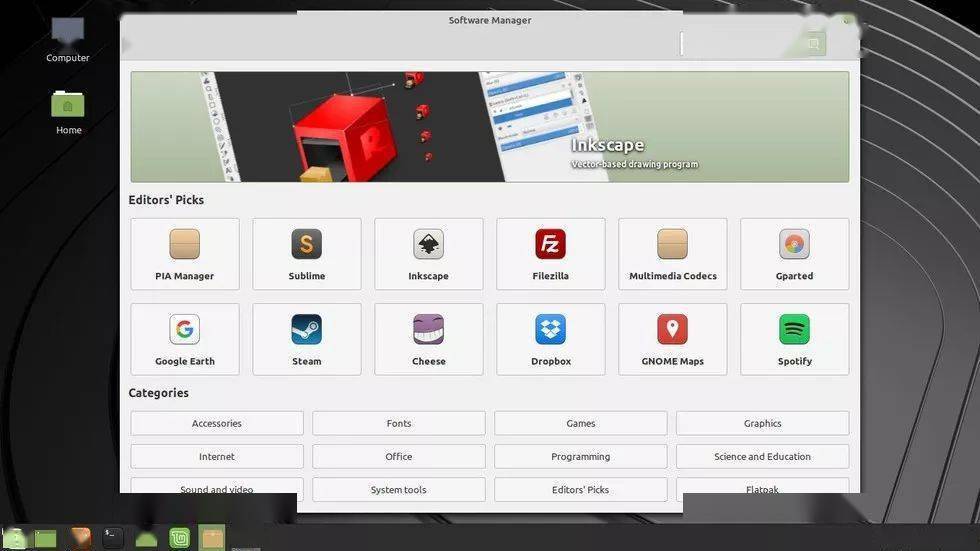Viewport: 980px width, 551px height.
Task: Click the search magnifier icon
Action: 813,44
